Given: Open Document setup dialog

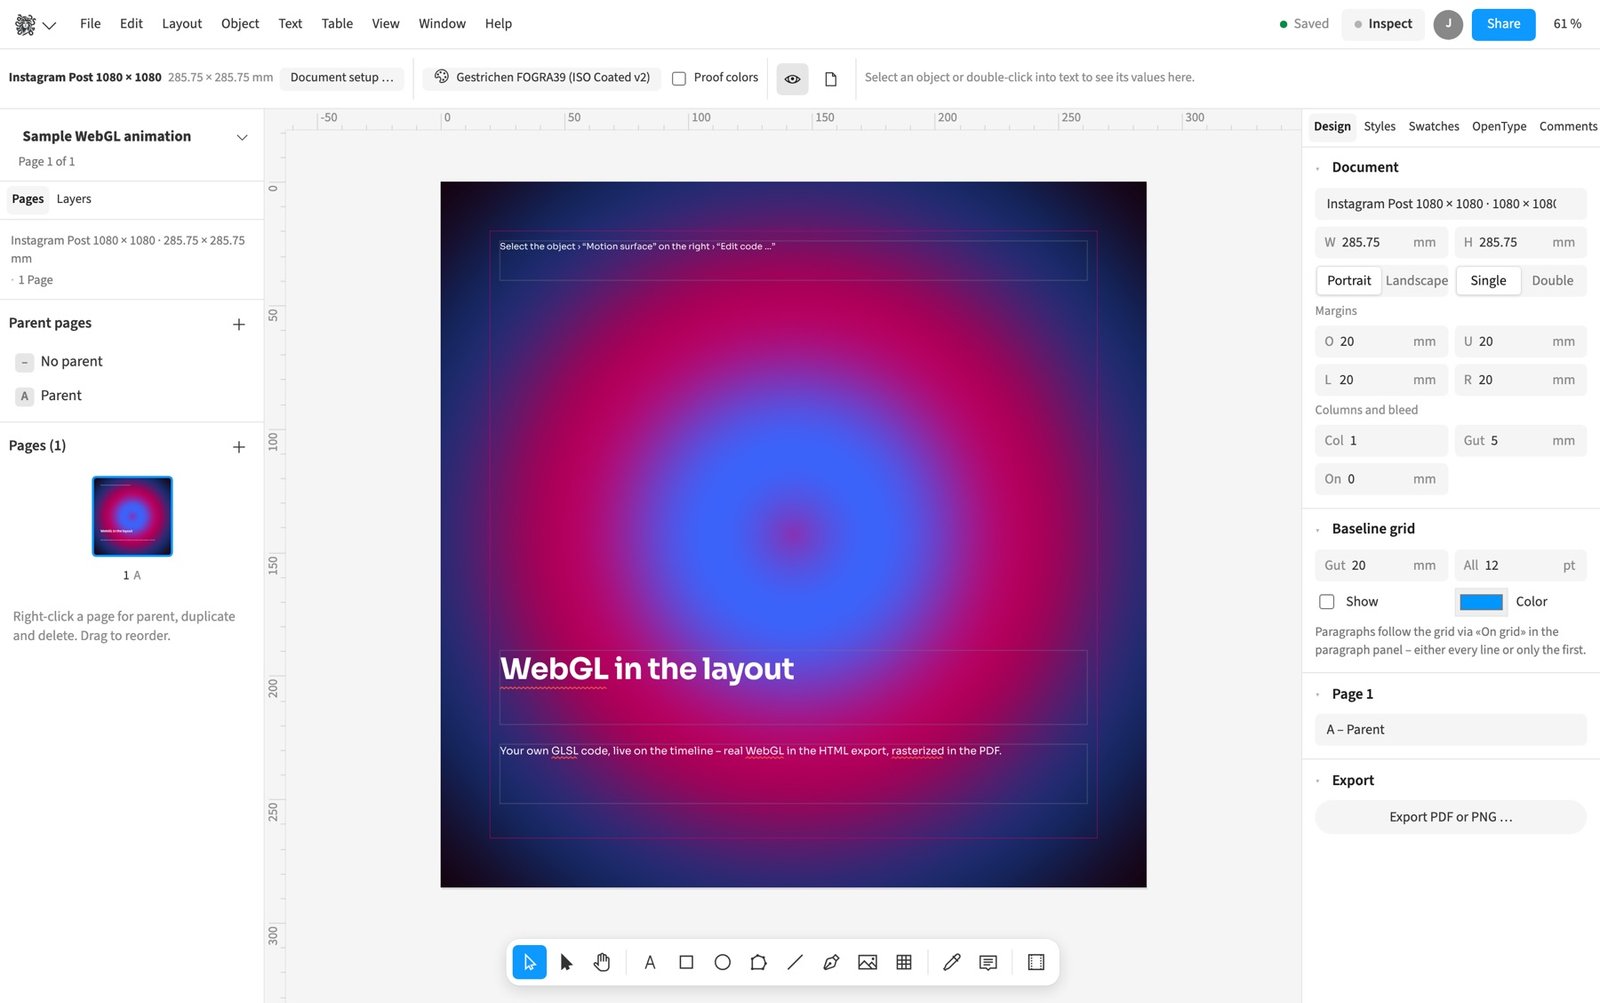Looking at the screenshot, I should tap(342, 77).
